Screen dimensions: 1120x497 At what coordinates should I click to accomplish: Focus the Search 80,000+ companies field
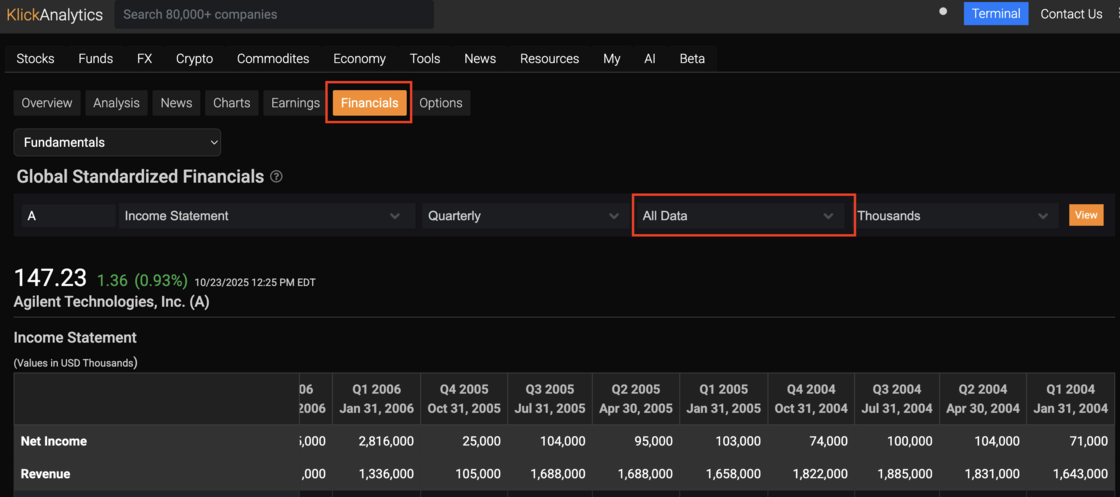click(x=274, y=14)
